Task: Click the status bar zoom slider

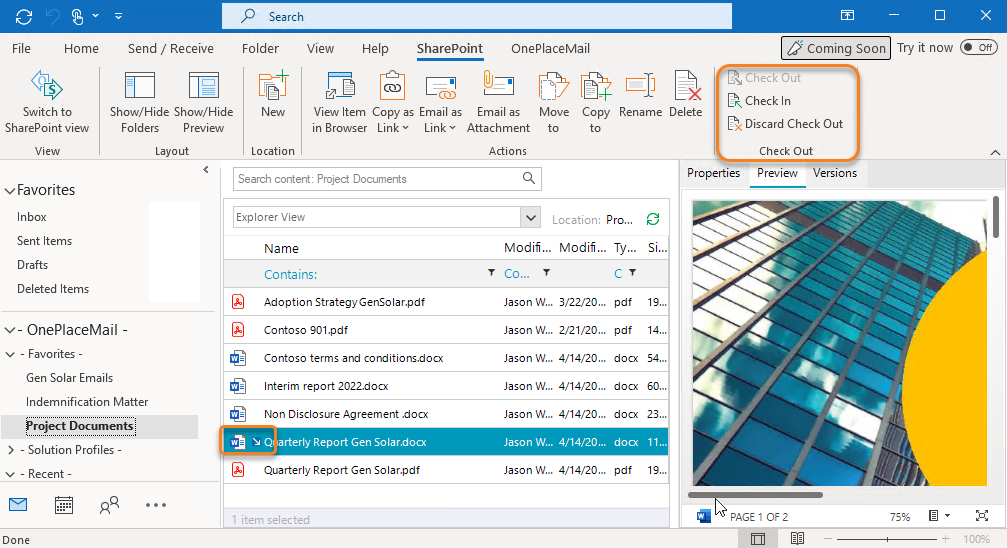Action: coord(887,539)
